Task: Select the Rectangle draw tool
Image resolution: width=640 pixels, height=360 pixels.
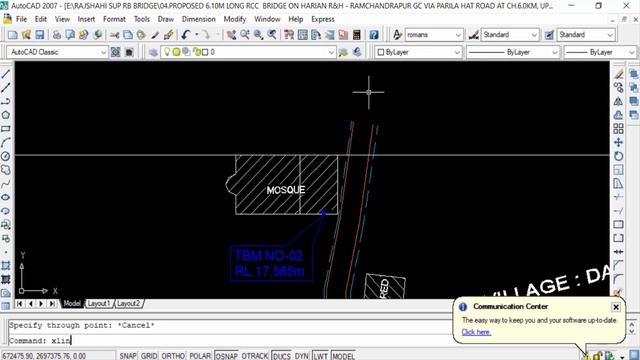Action: [x=6, y=129]
